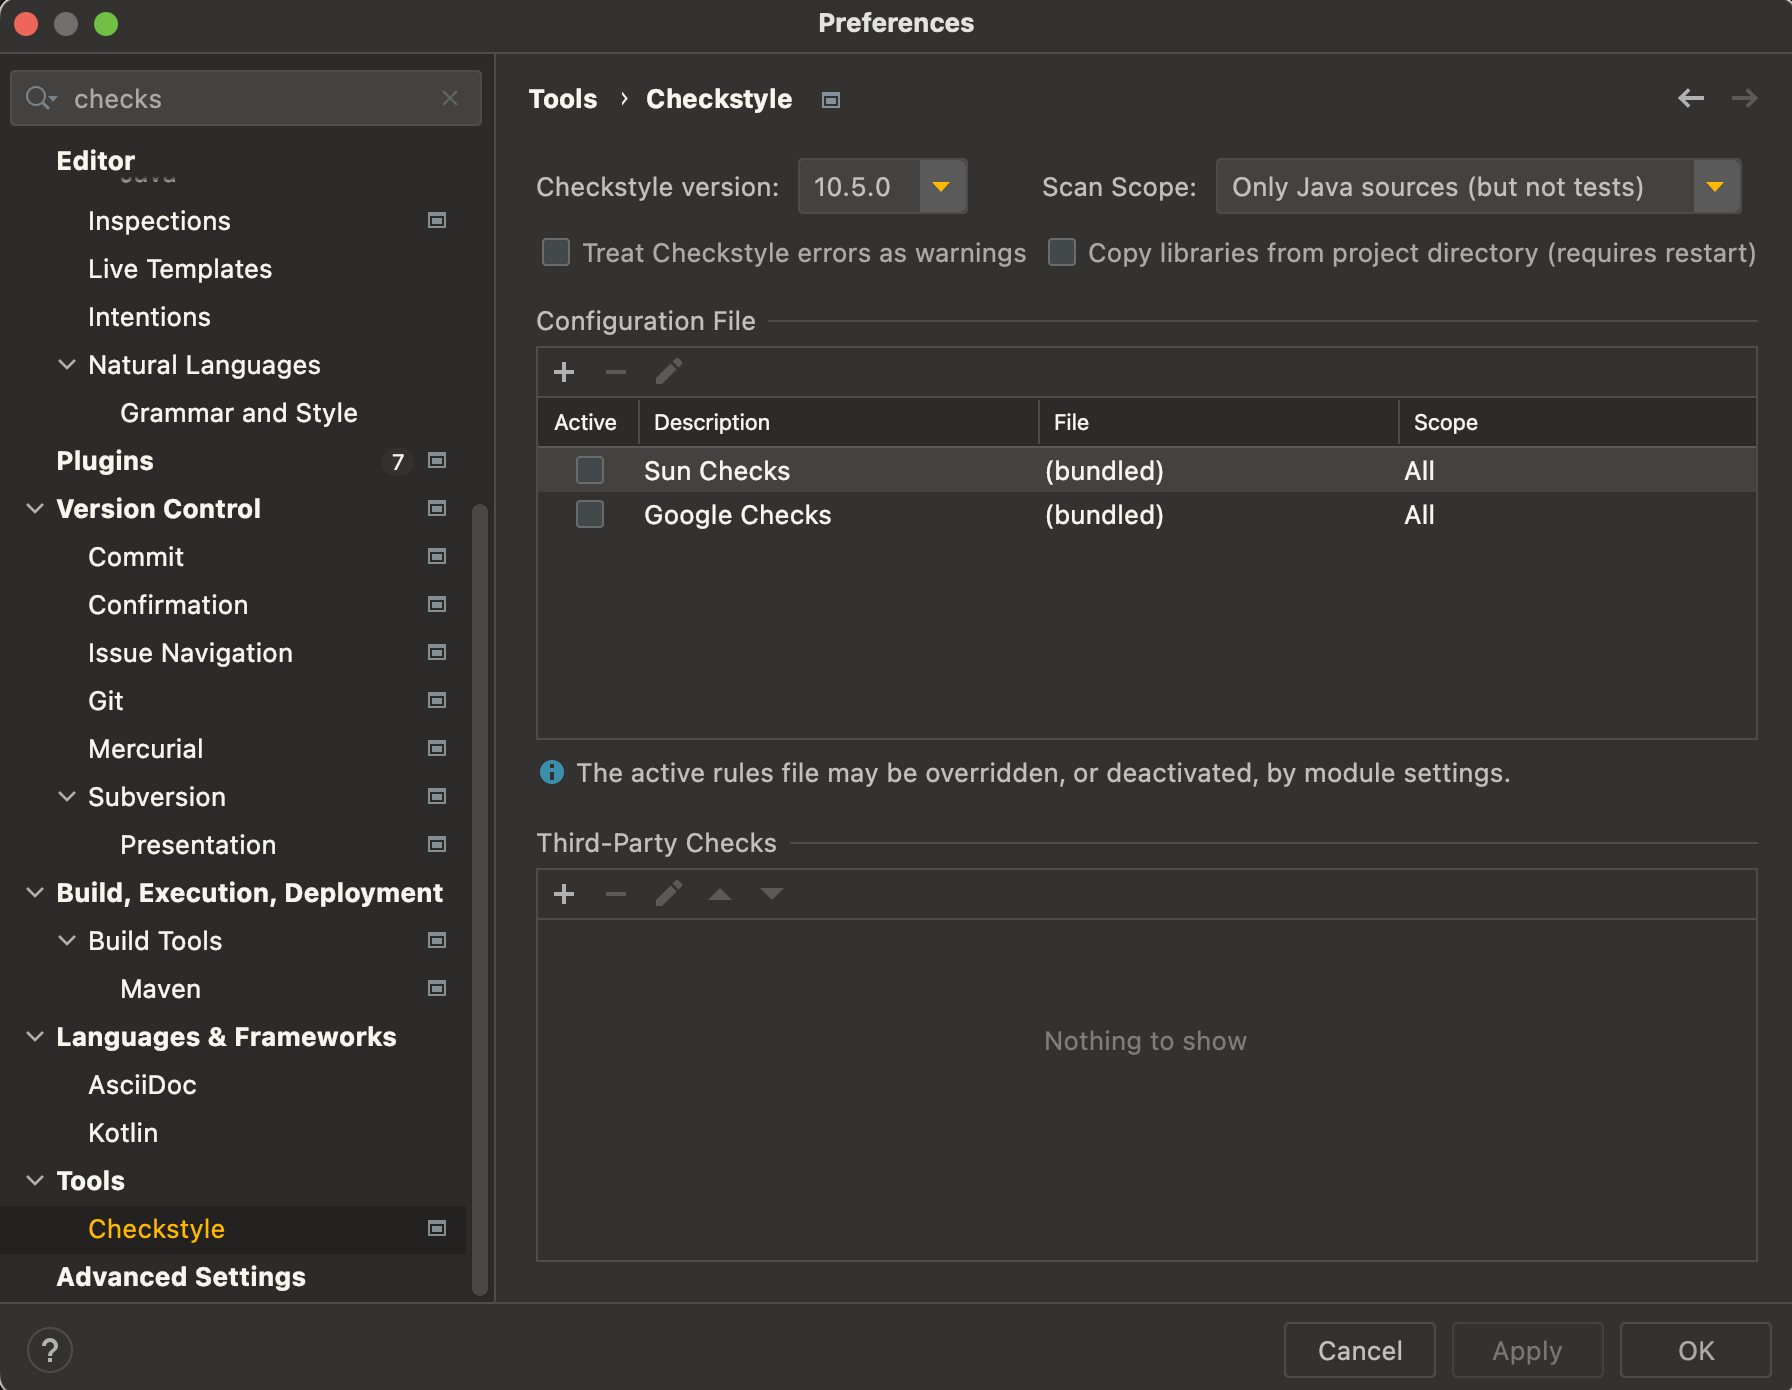Open the Checkstyle version dropdown

point(941,187)
